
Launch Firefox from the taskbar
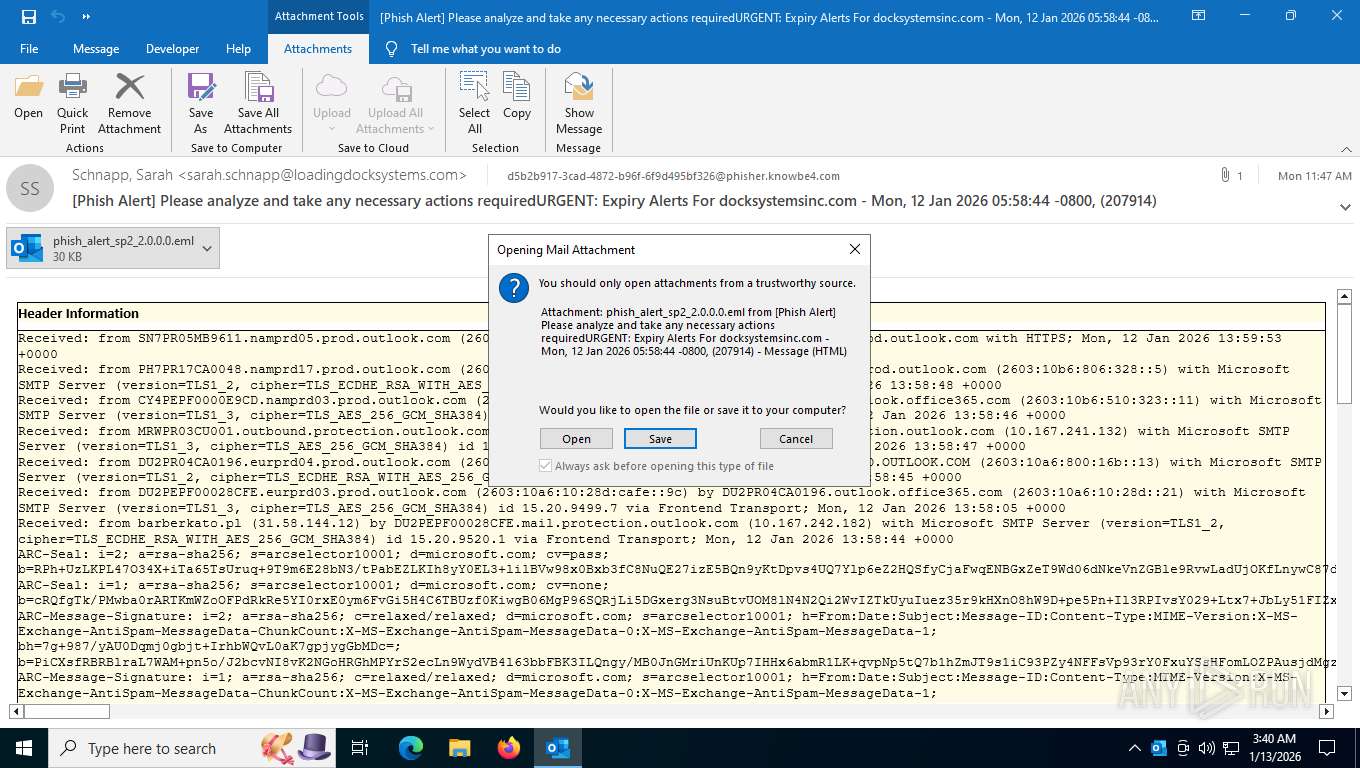pos(508,748)
